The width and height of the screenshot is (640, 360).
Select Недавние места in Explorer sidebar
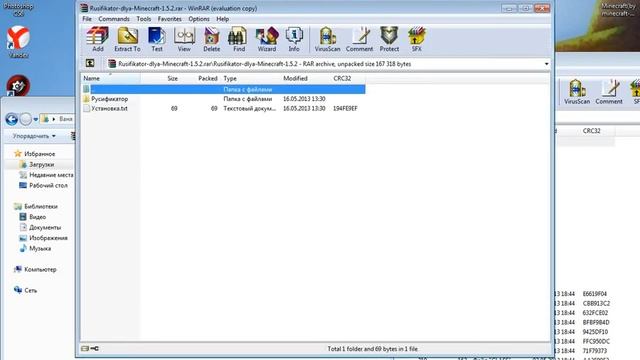coord(51,175)
